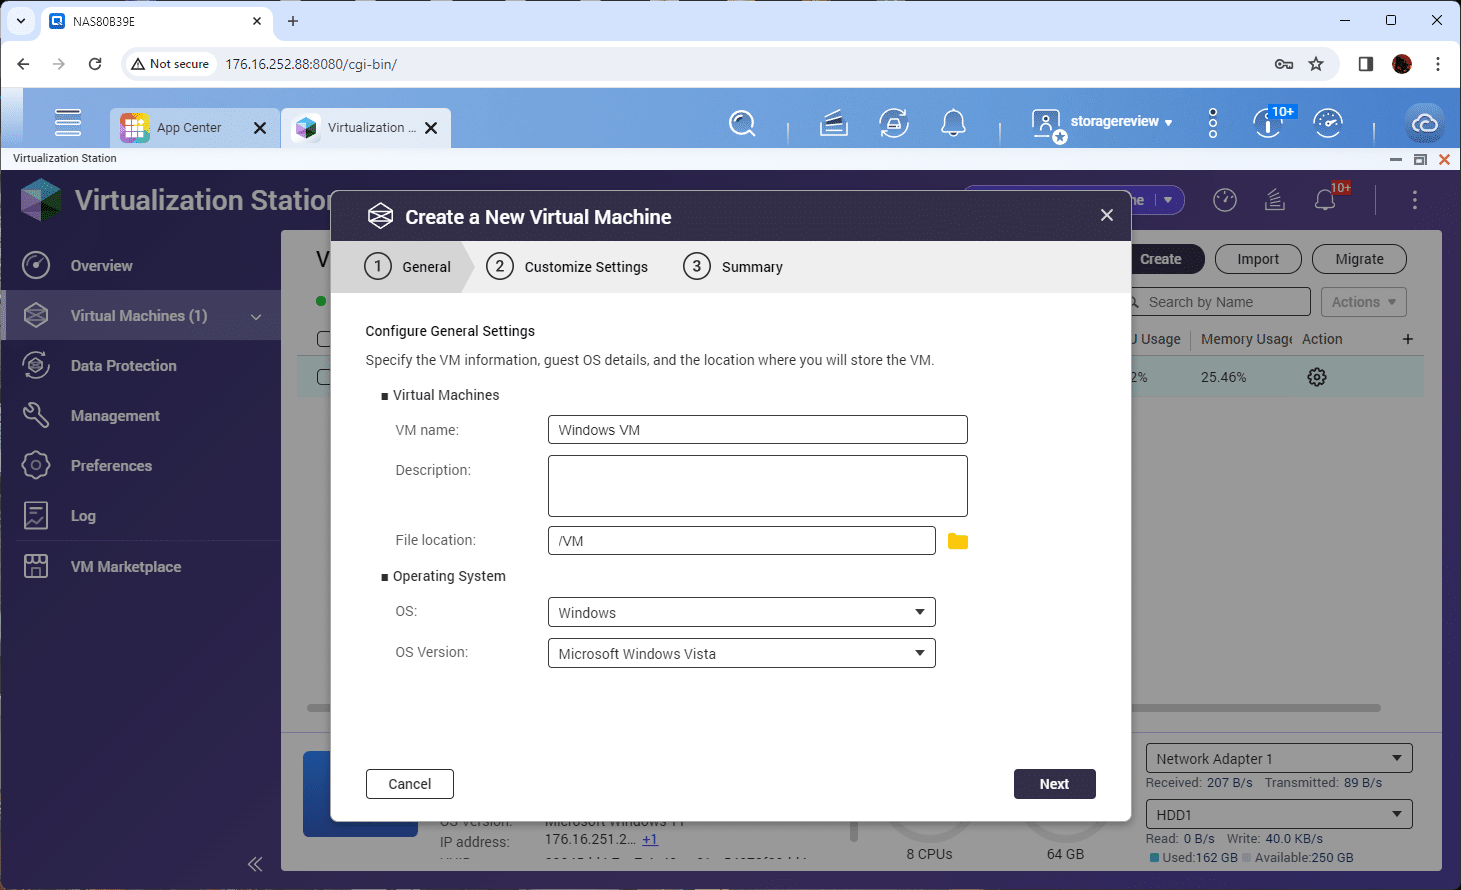This screenshot has width=1461, height=890.
Task: Click the browser address bar URL
Action: [x=311, y=64]
